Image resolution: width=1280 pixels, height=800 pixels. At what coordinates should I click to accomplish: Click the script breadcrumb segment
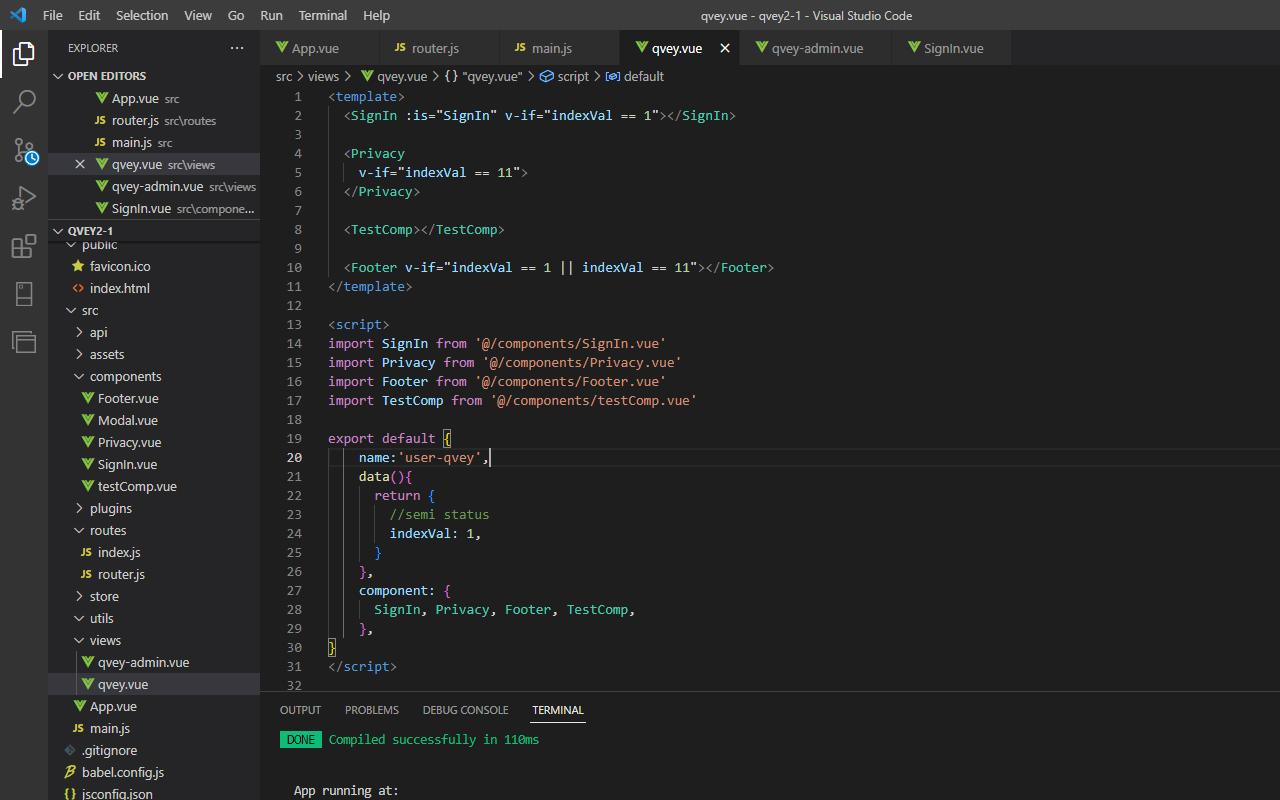[x=564, y=76]
